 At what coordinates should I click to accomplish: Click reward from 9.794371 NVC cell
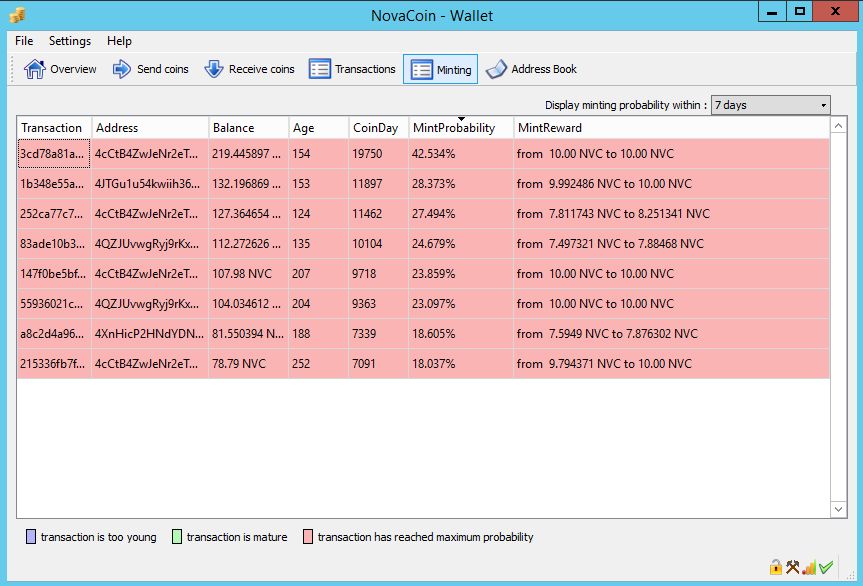tap(671, 364)
